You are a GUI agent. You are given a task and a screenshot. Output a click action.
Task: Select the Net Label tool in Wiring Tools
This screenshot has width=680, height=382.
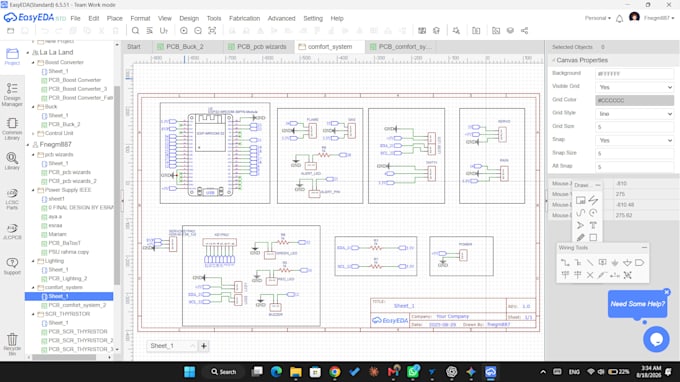[x=602, y=263]
